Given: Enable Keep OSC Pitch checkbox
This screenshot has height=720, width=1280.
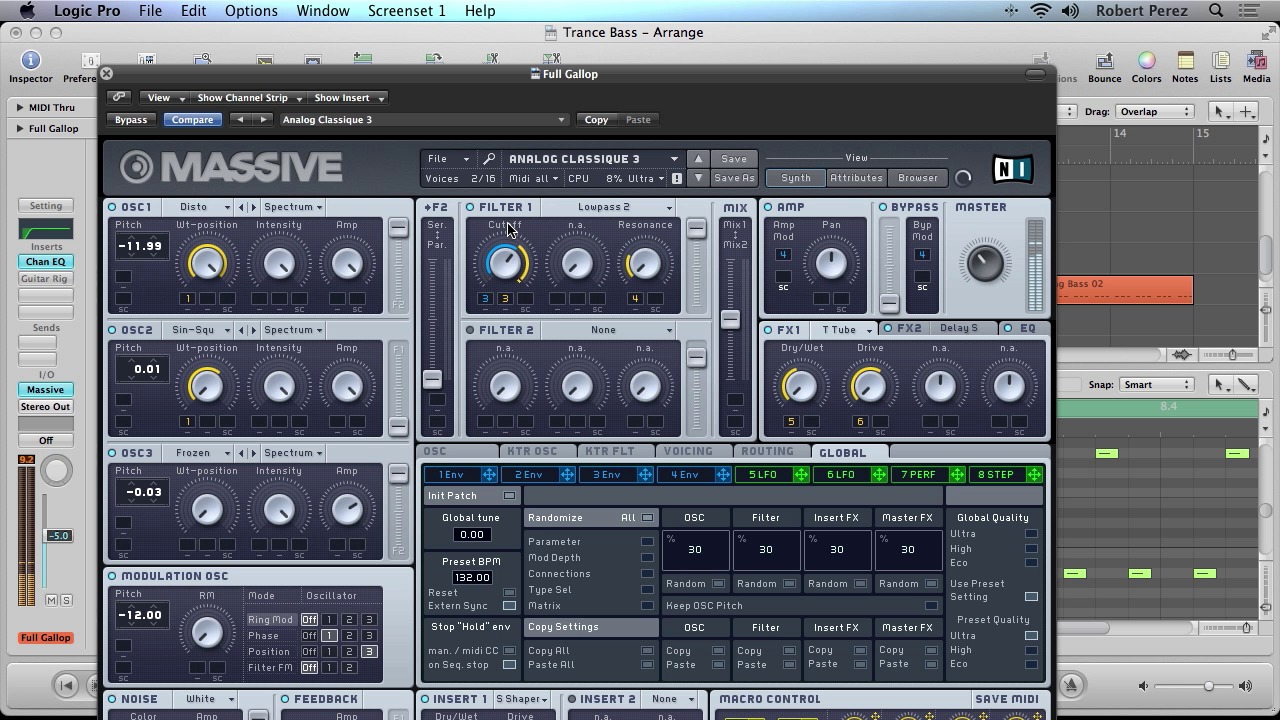Looking at the screenshot, I should 931,606.
